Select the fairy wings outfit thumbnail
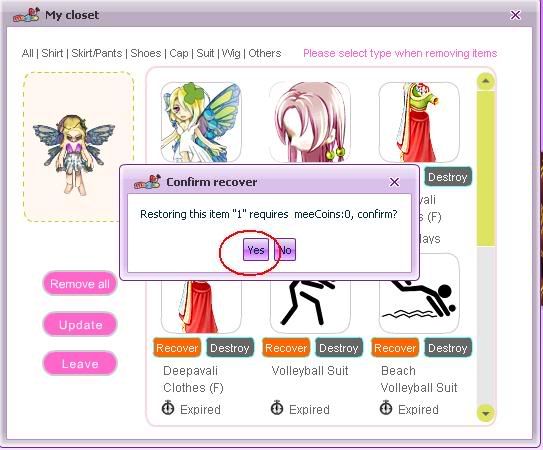Screen dimensions: 543x450 click(201, 122)
